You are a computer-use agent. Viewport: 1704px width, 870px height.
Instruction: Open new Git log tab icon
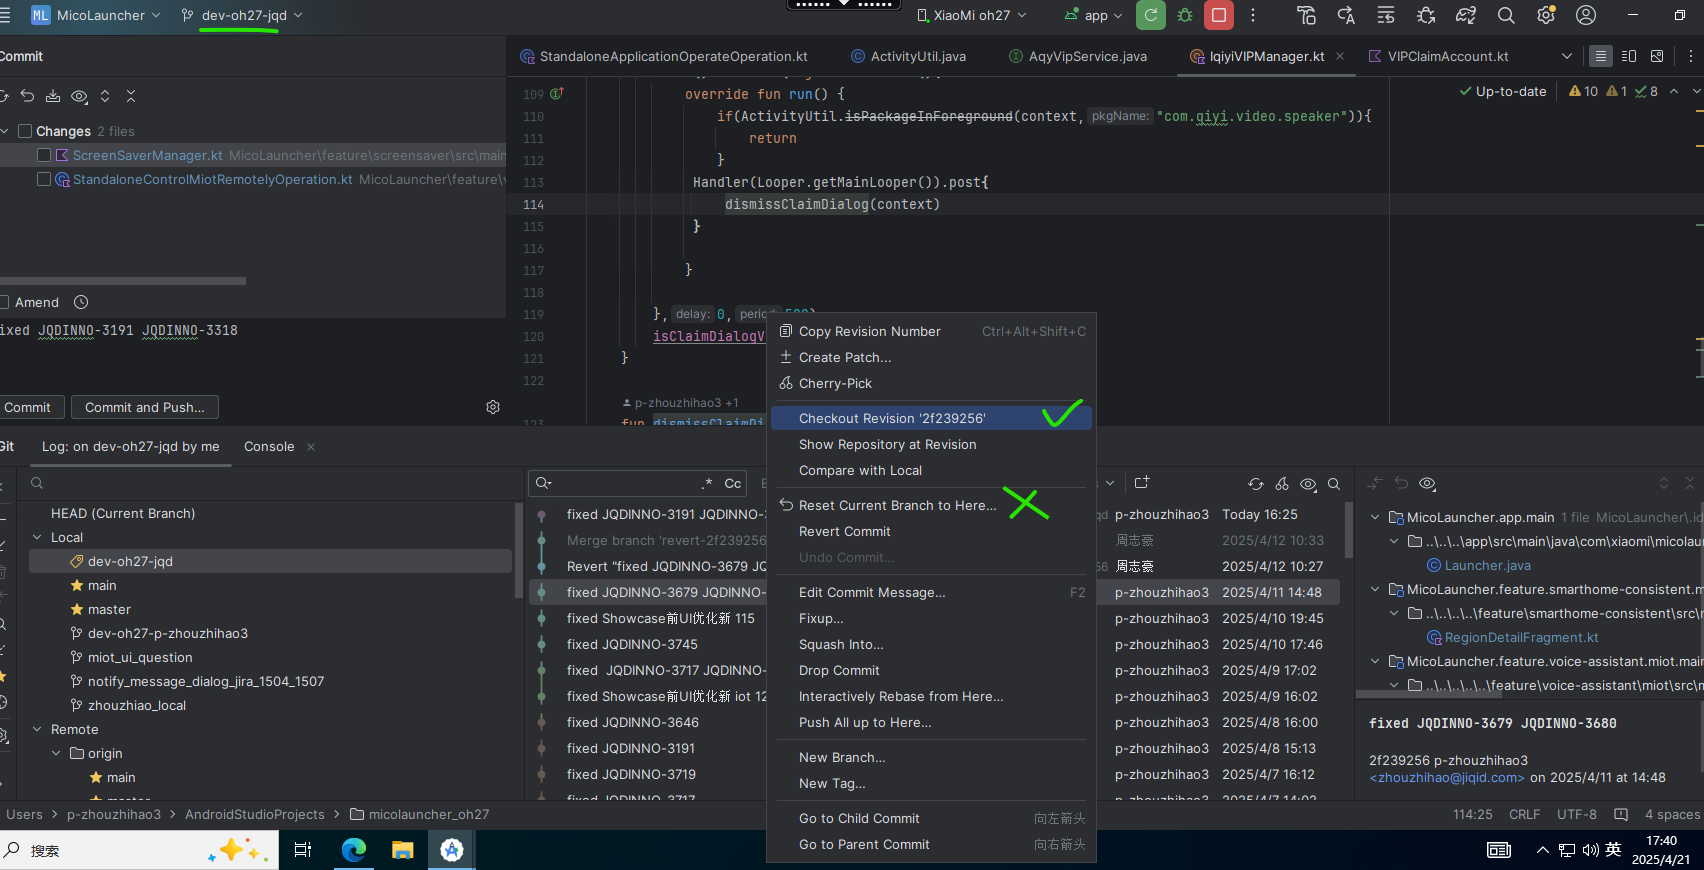pyautogui.click(x=1142, y=482)
